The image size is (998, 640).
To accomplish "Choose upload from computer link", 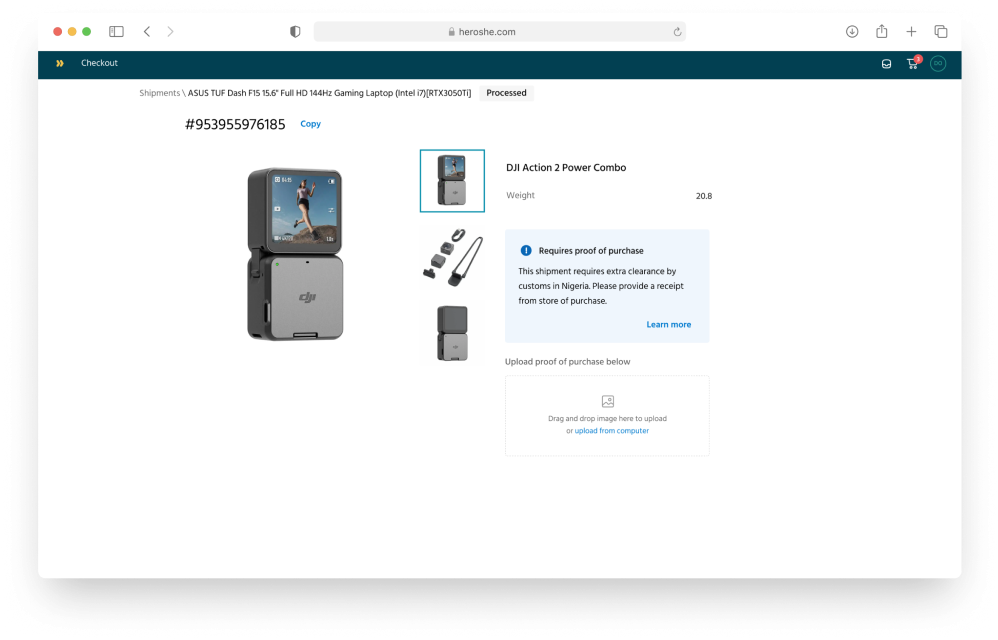I will (x=612, y=431).
